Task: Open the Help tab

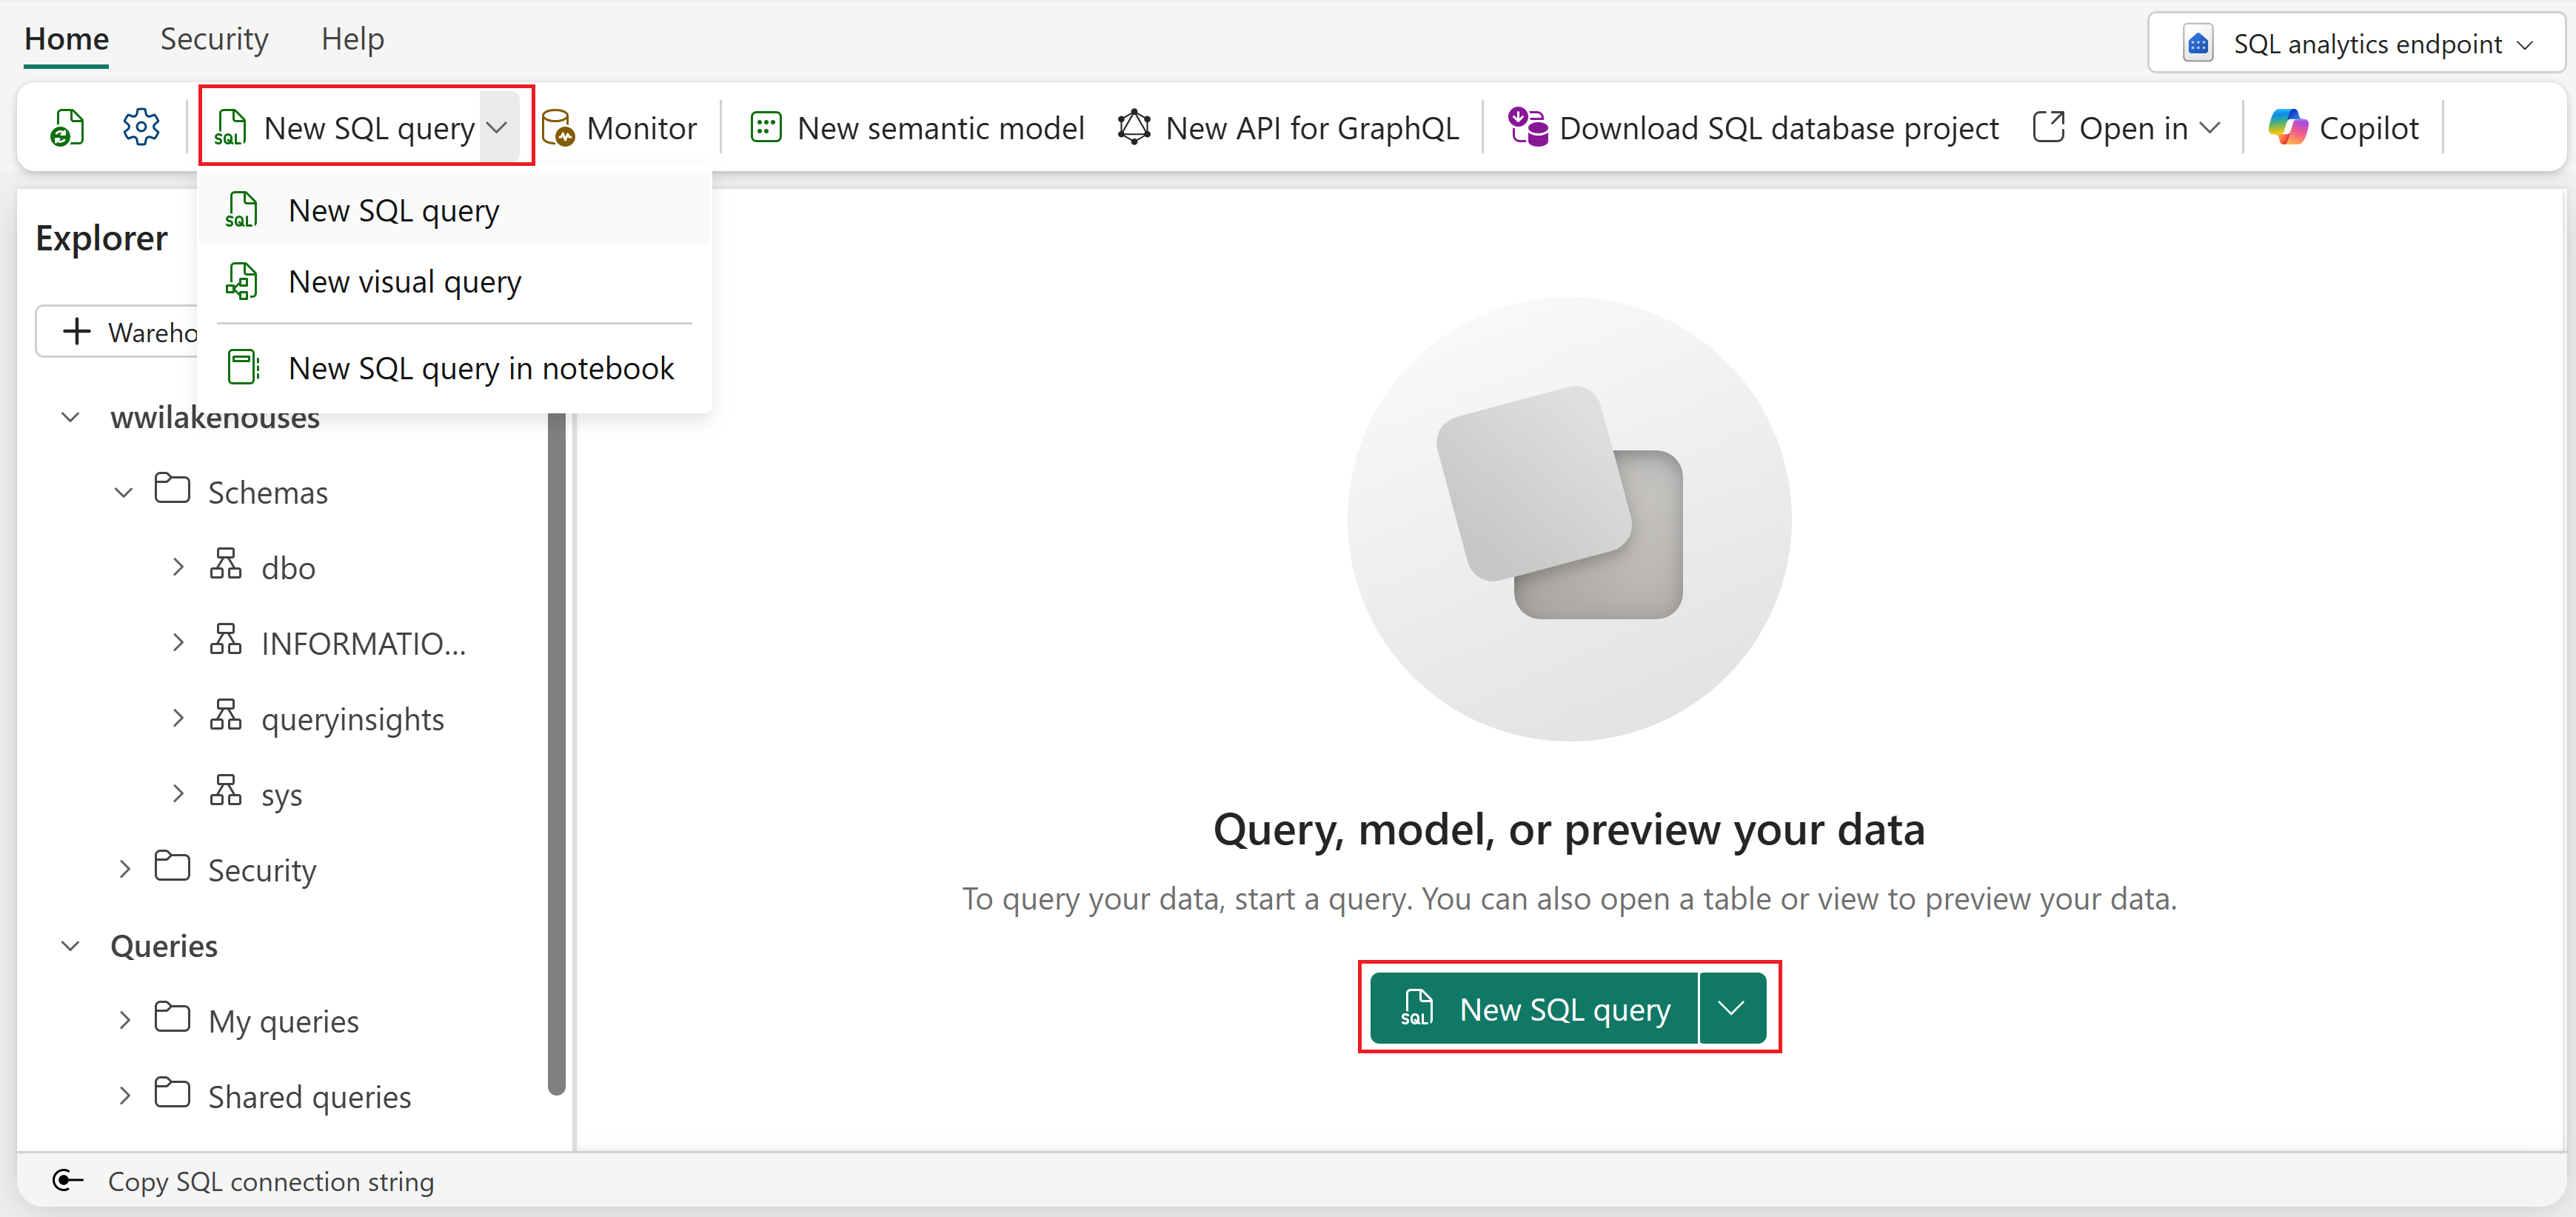Action: click(352, 39)
